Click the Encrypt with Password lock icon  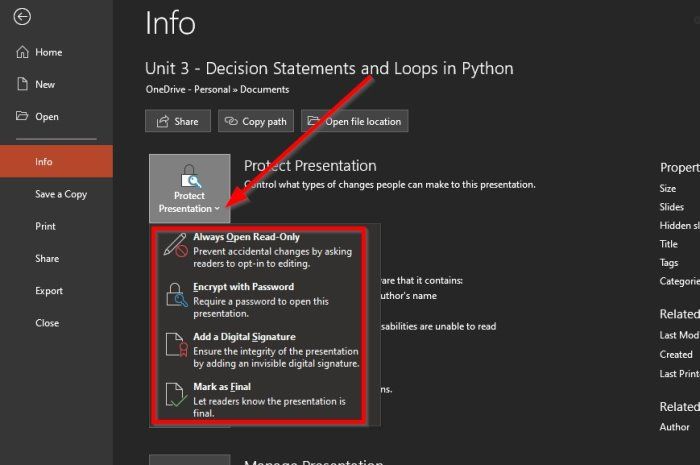[176, 295]
